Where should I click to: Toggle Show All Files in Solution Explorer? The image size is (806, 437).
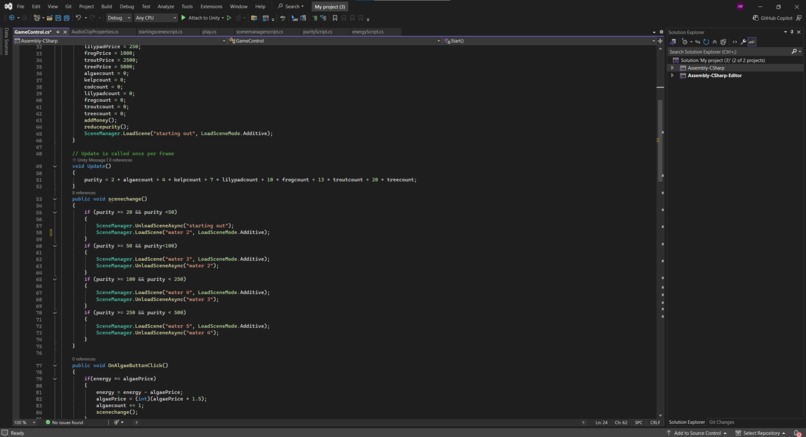pyautogui.click(x=723, y=42)
